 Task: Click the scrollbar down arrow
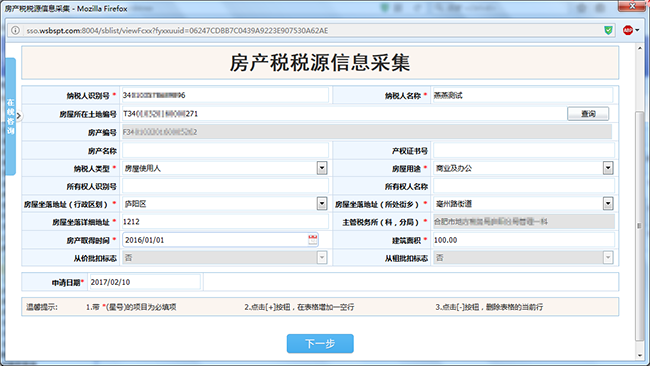click(639, 355)
